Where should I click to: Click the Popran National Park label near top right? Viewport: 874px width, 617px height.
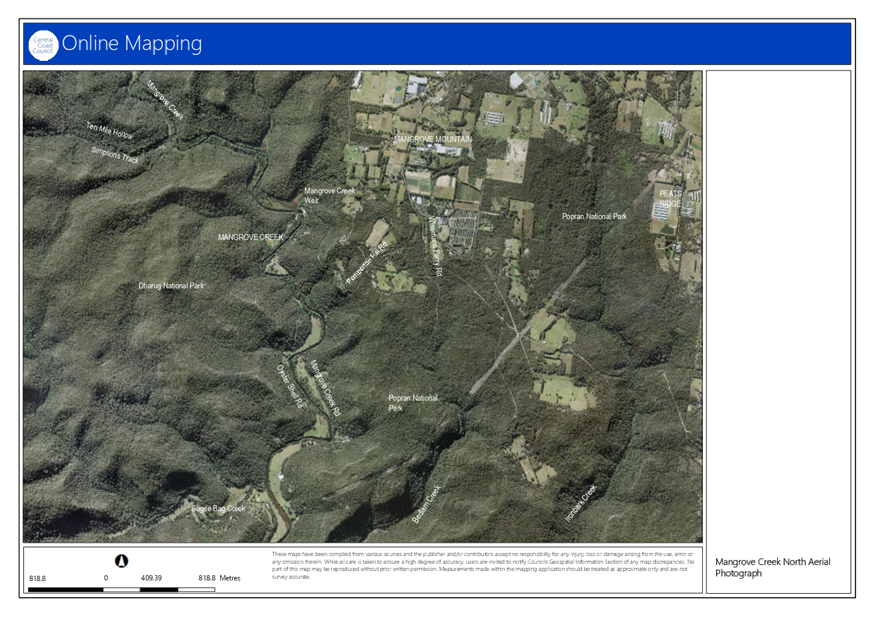(x=594, y=216)
